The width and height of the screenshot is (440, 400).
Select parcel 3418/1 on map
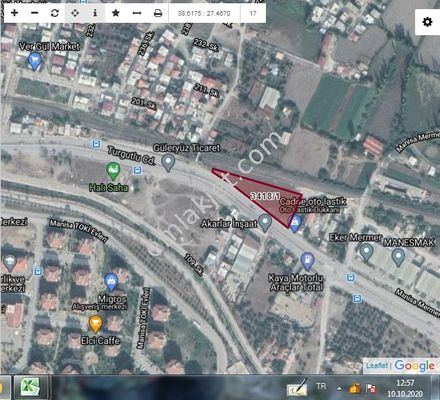pyautogui.click(x=265, y=196)
